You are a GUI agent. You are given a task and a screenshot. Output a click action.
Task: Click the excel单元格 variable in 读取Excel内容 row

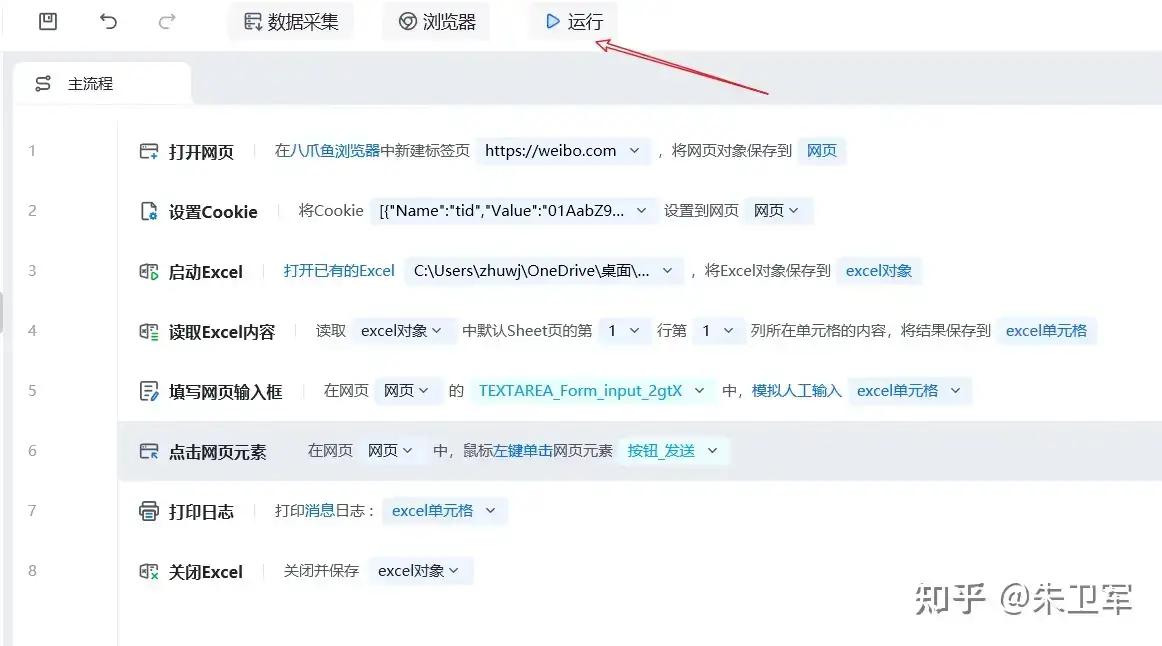coord(1046,331)
